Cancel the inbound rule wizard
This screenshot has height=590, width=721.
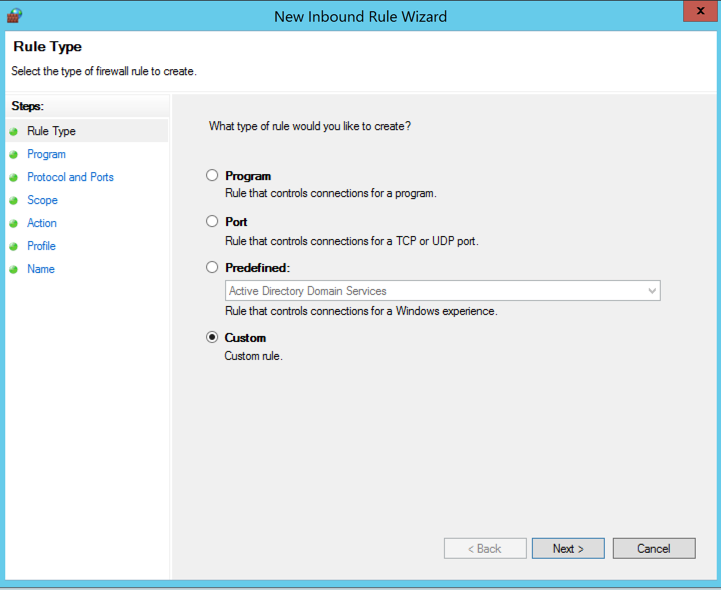[653, 548]
